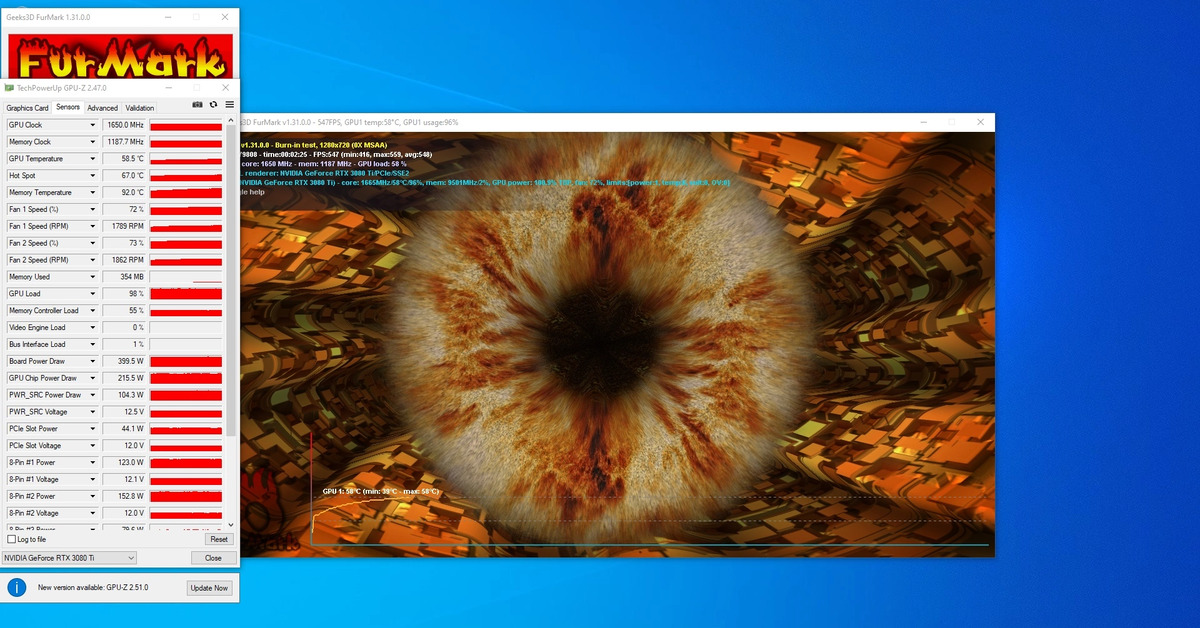Open the Advanced tab

tap(102, 108)
